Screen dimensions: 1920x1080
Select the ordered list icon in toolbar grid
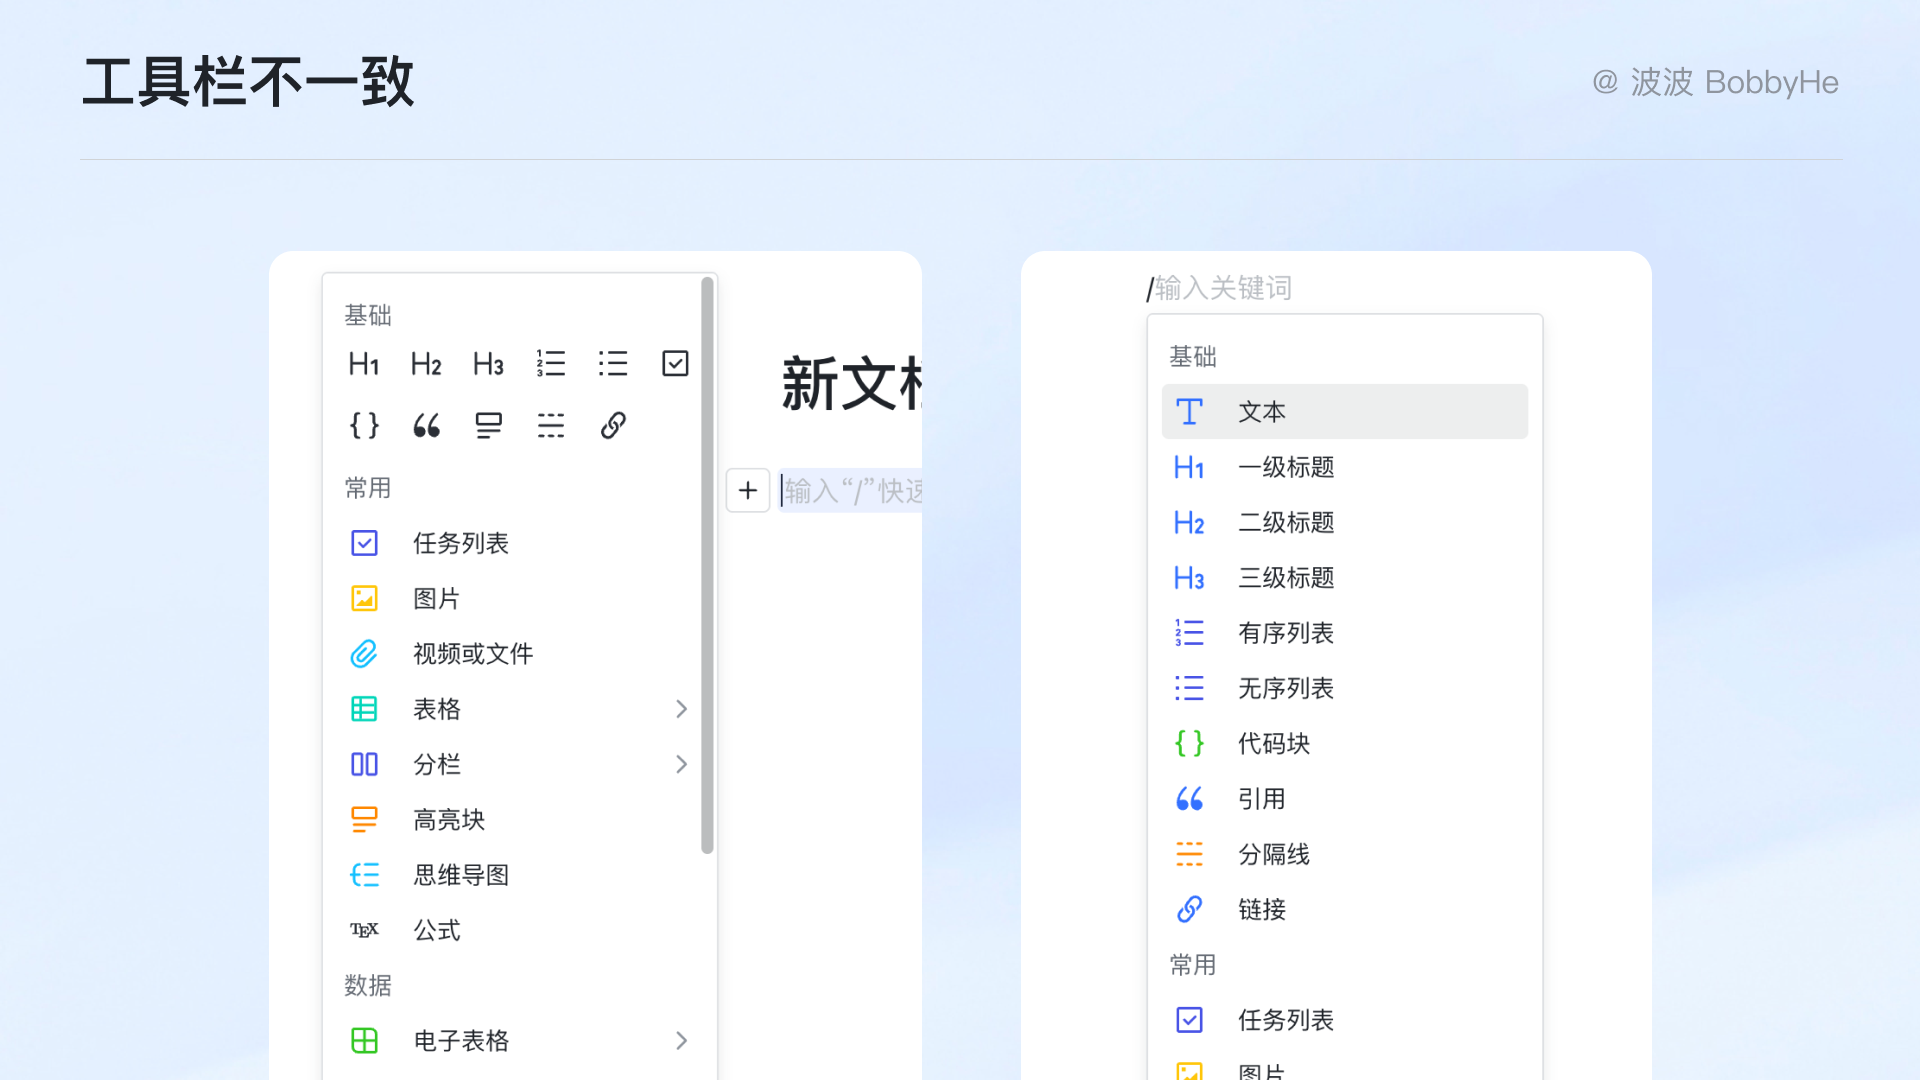coord(551,364)
